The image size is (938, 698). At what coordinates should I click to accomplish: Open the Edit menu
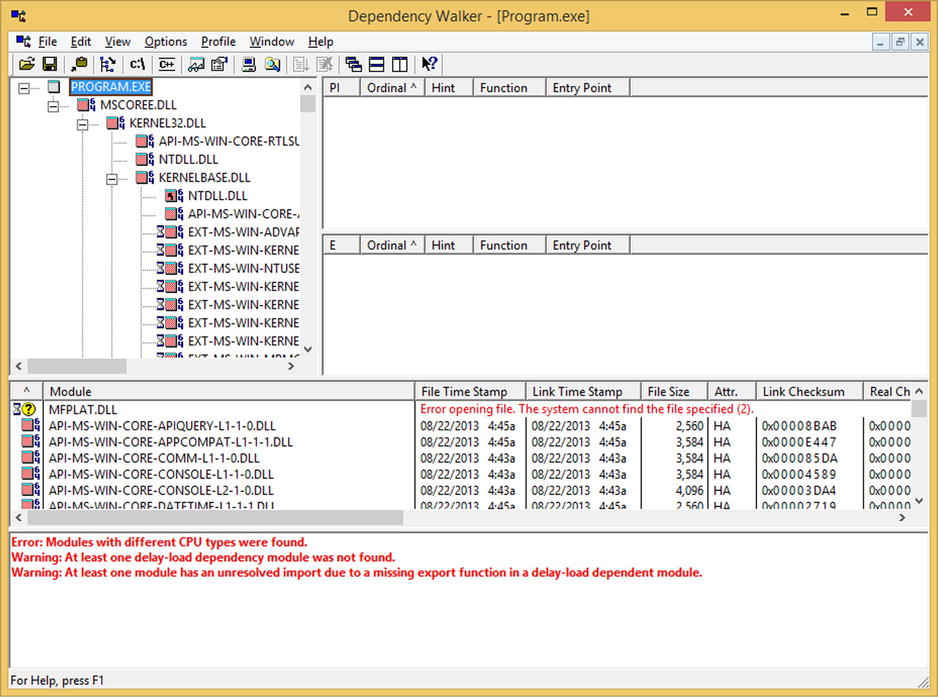pos(81,41)
